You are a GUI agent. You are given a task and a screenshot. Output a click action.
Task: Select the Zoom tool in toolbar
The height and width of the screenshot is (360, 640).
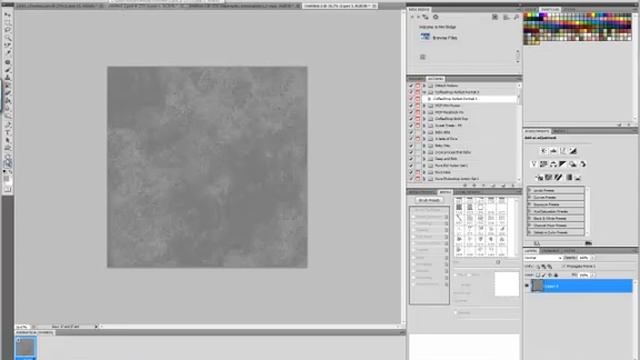(8, 163)
